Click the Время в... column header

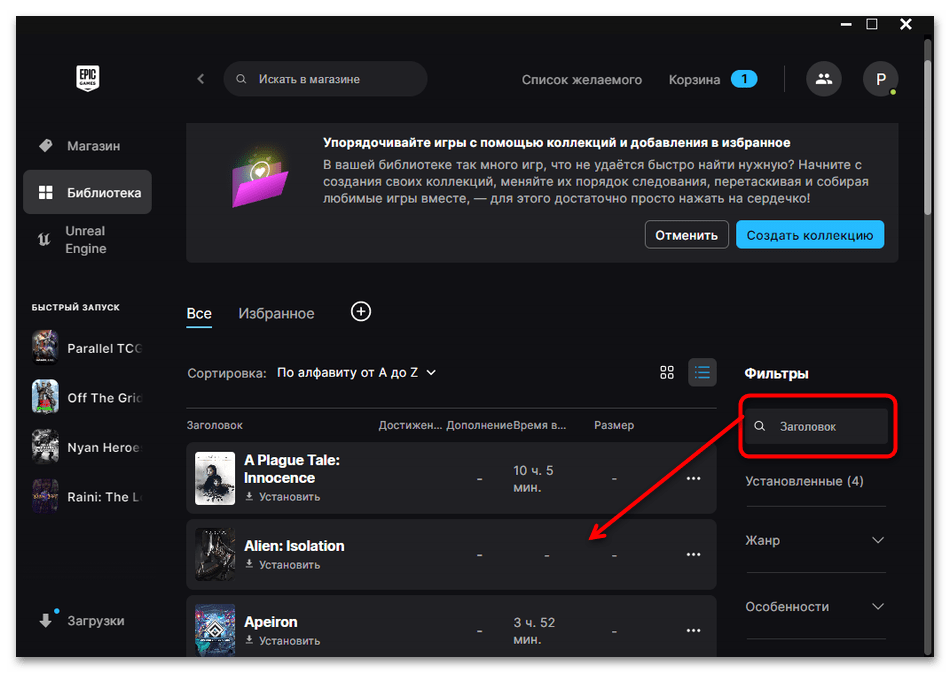pos(540,425)
